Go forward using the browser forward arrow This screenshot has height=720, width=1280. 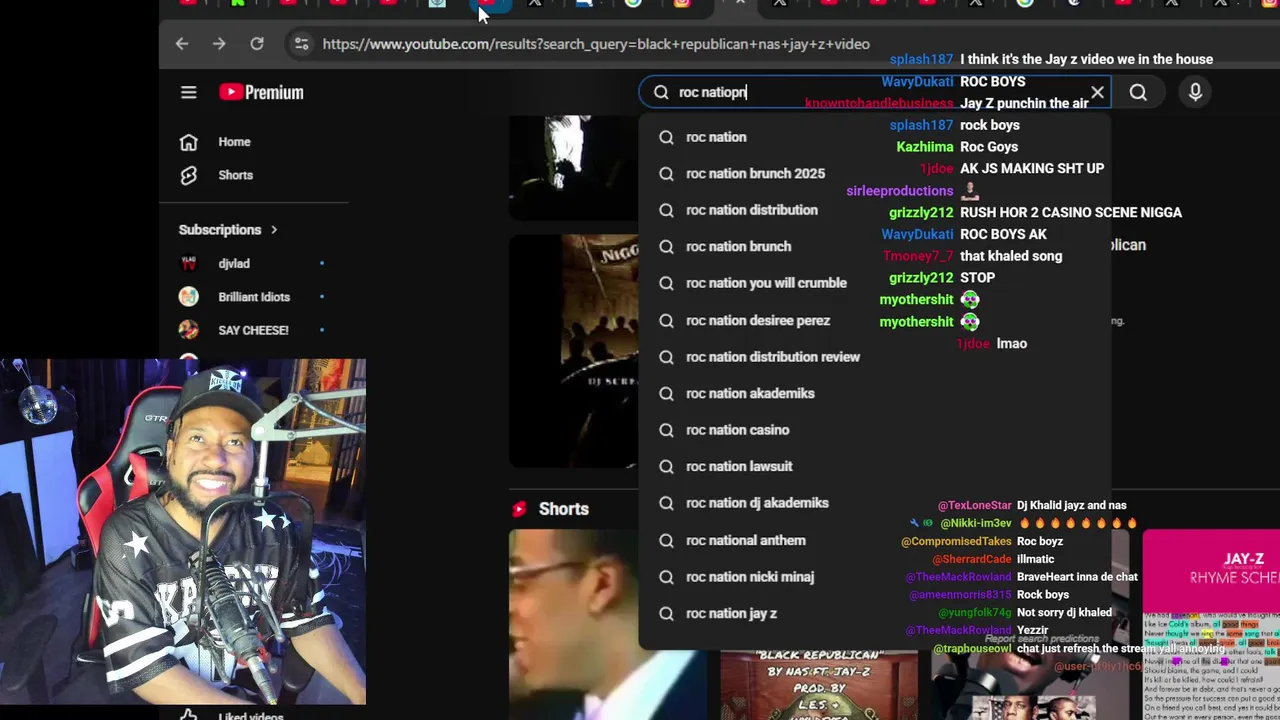point(219,44)
